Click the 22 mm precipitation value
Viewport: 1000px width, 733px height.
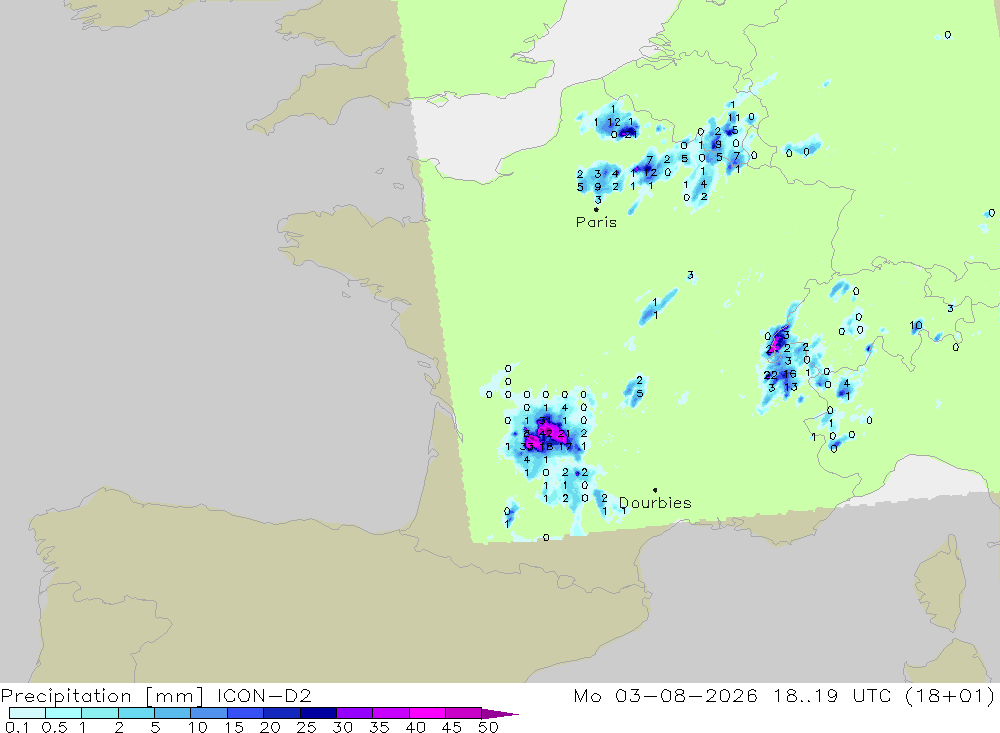(770, 375)
